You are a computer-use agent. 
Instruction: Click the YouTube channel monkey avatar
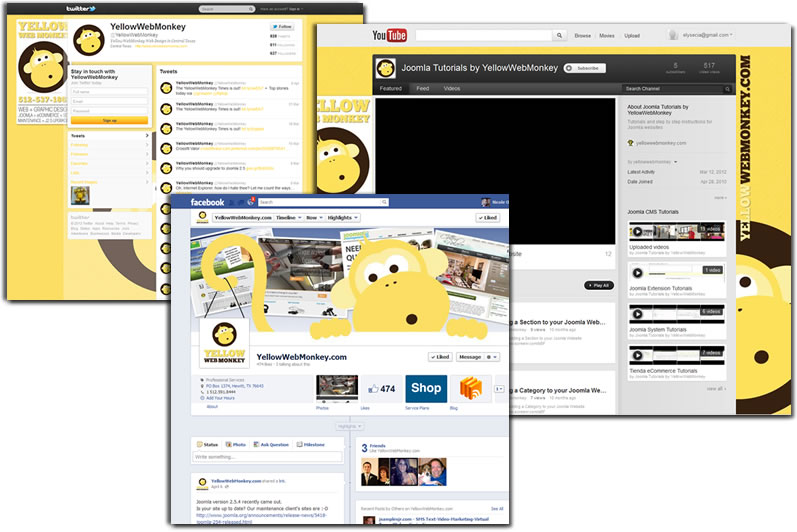point(386,68)
